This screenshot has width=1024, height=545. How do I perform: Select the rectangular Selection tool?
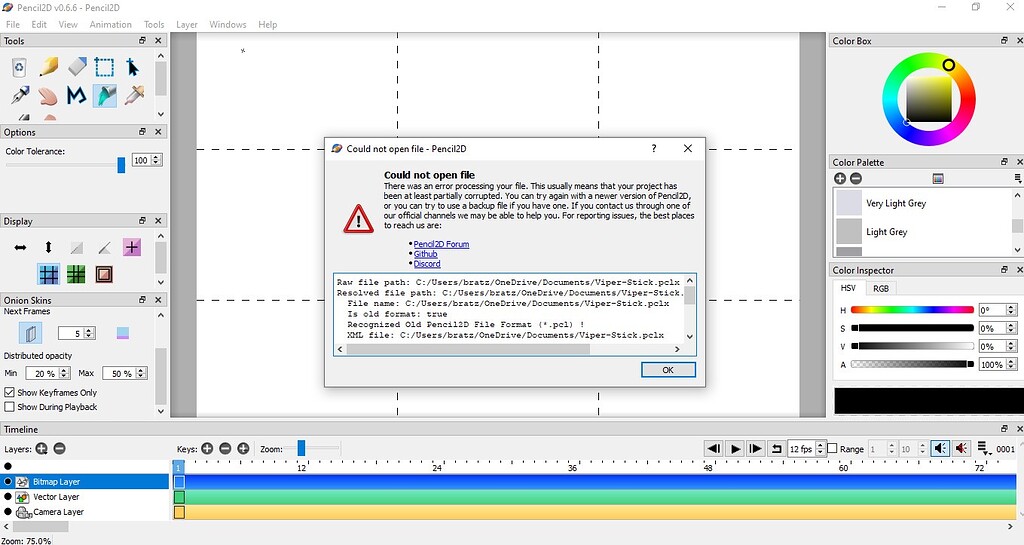click(104, 67)
